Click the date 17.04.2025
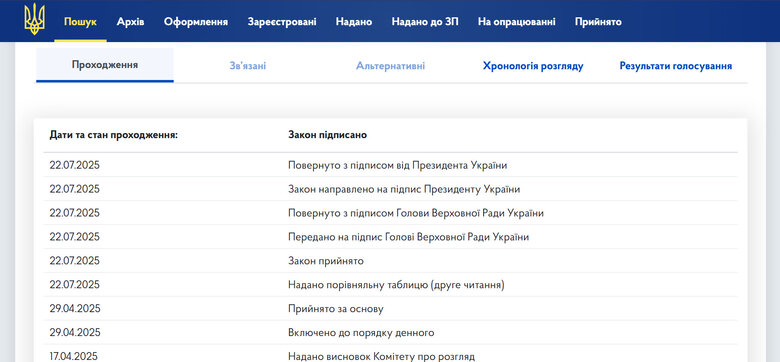Screen dimensions: 780x362 click(74, 356)
